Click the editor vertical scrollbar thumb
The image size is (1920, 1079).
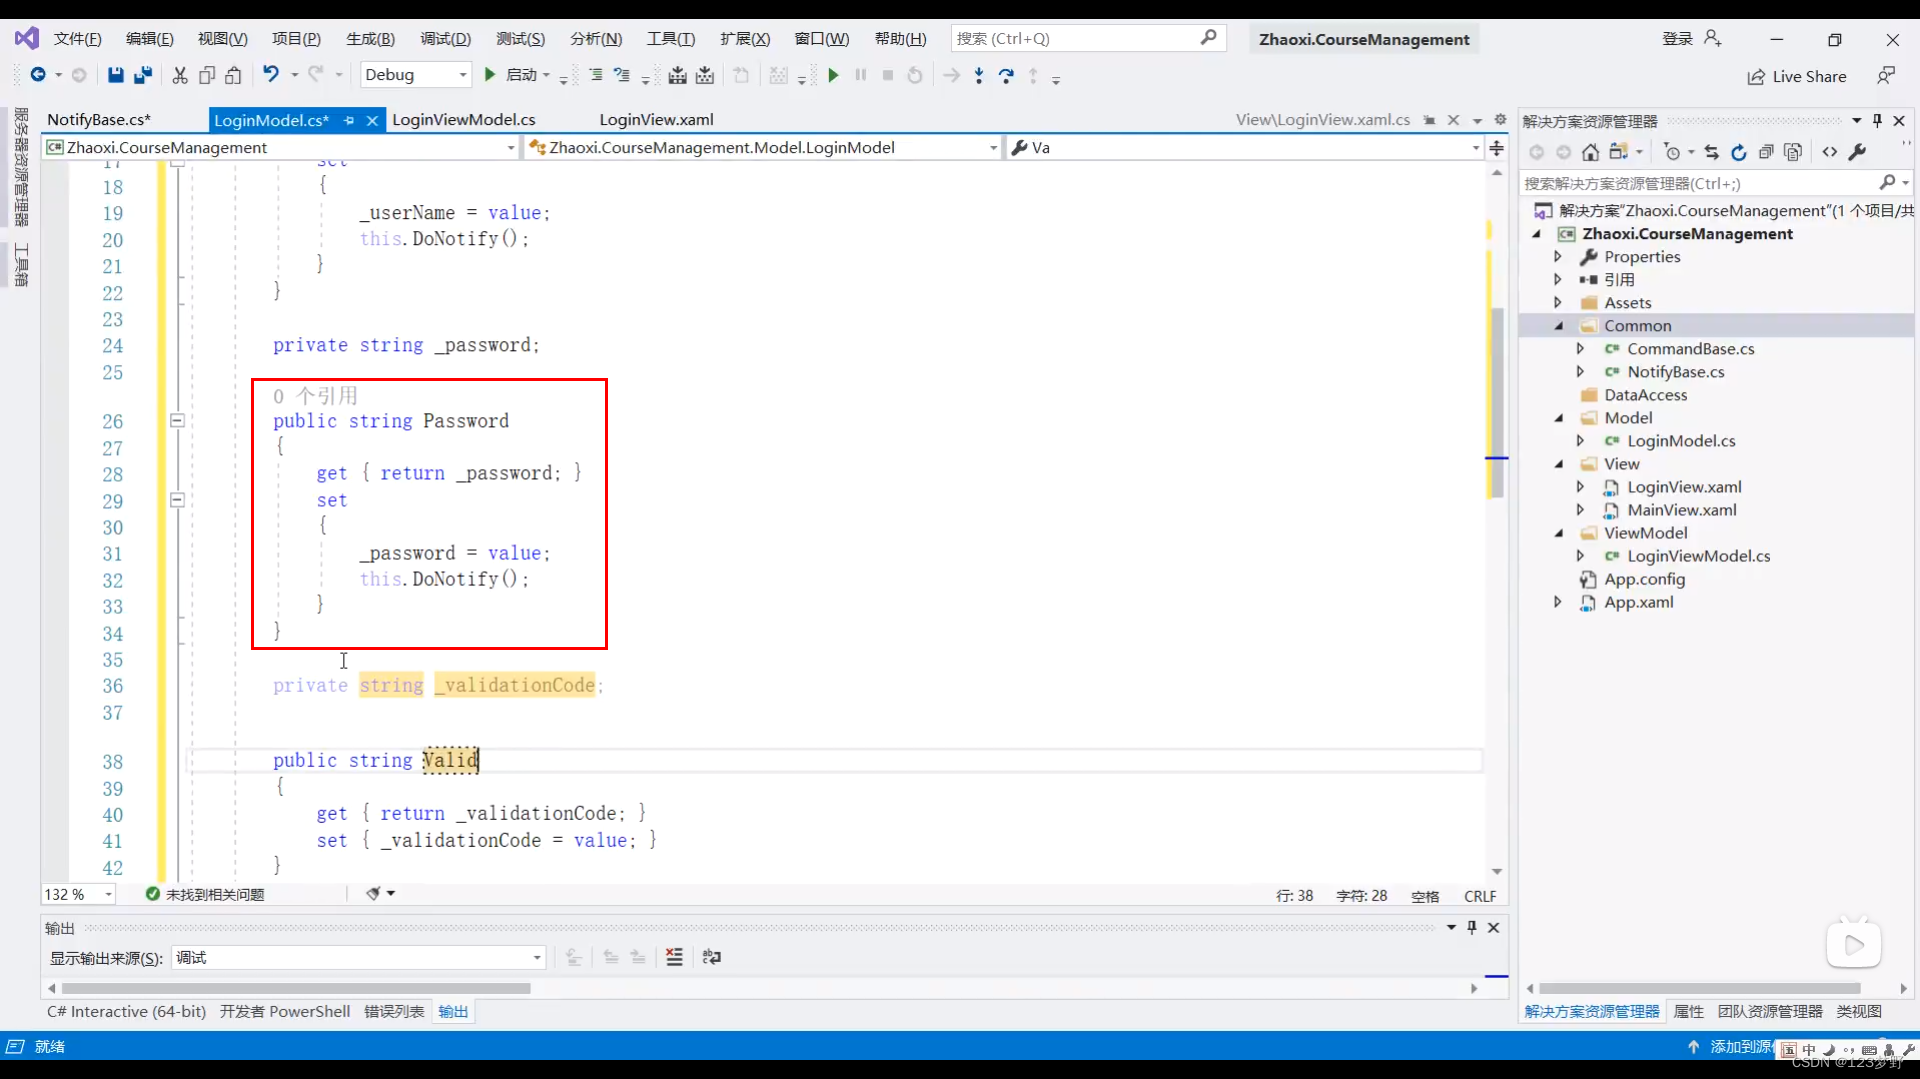click(x=1496, y=402)
